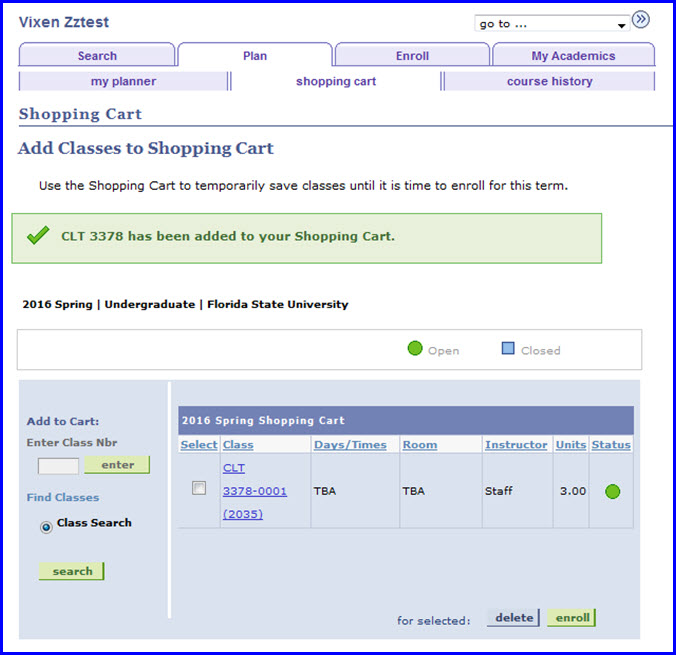Select the Class Search radio button
The width and height of the screenshot is (676, 655).
tap(46, 527)
